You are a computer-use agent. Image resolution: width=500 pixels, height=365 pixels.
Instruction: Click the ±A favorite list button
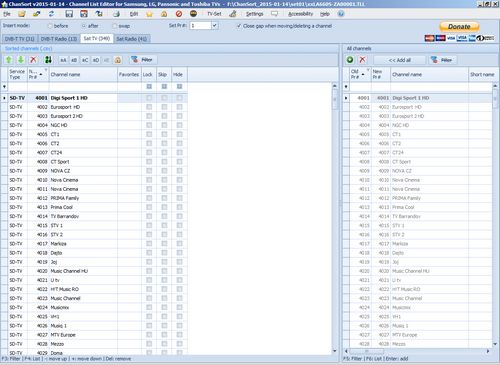coord(63,60)
